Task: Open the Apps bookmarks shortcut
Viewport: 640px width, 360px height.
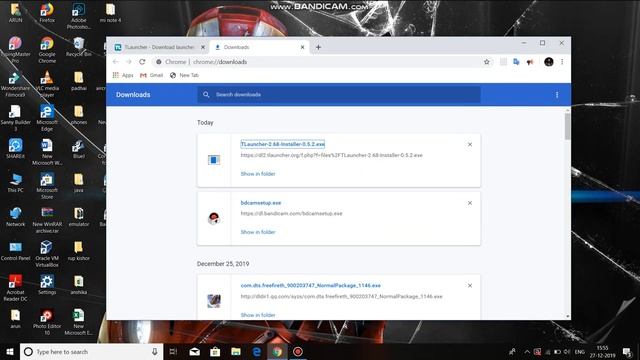Action: tap(123, 75)
